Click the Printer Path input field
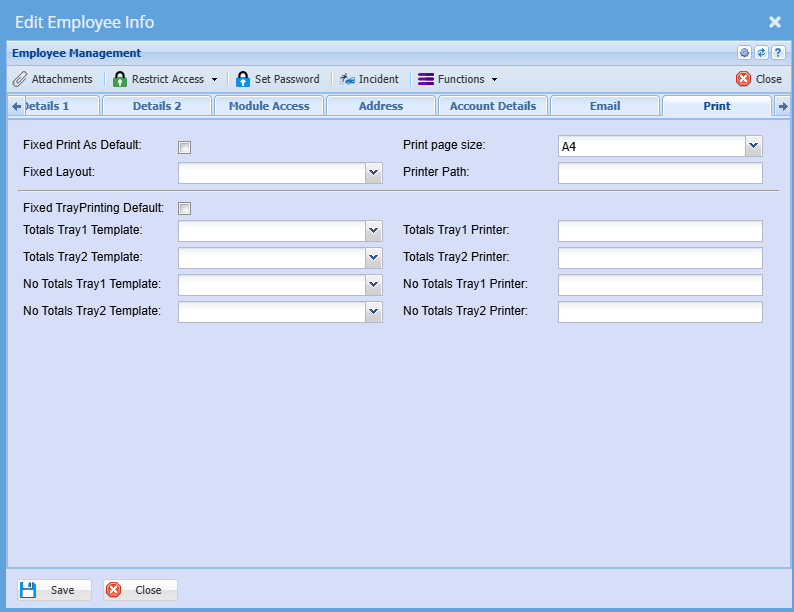This screenshot has height=612, width=794. tap(660, 173)
